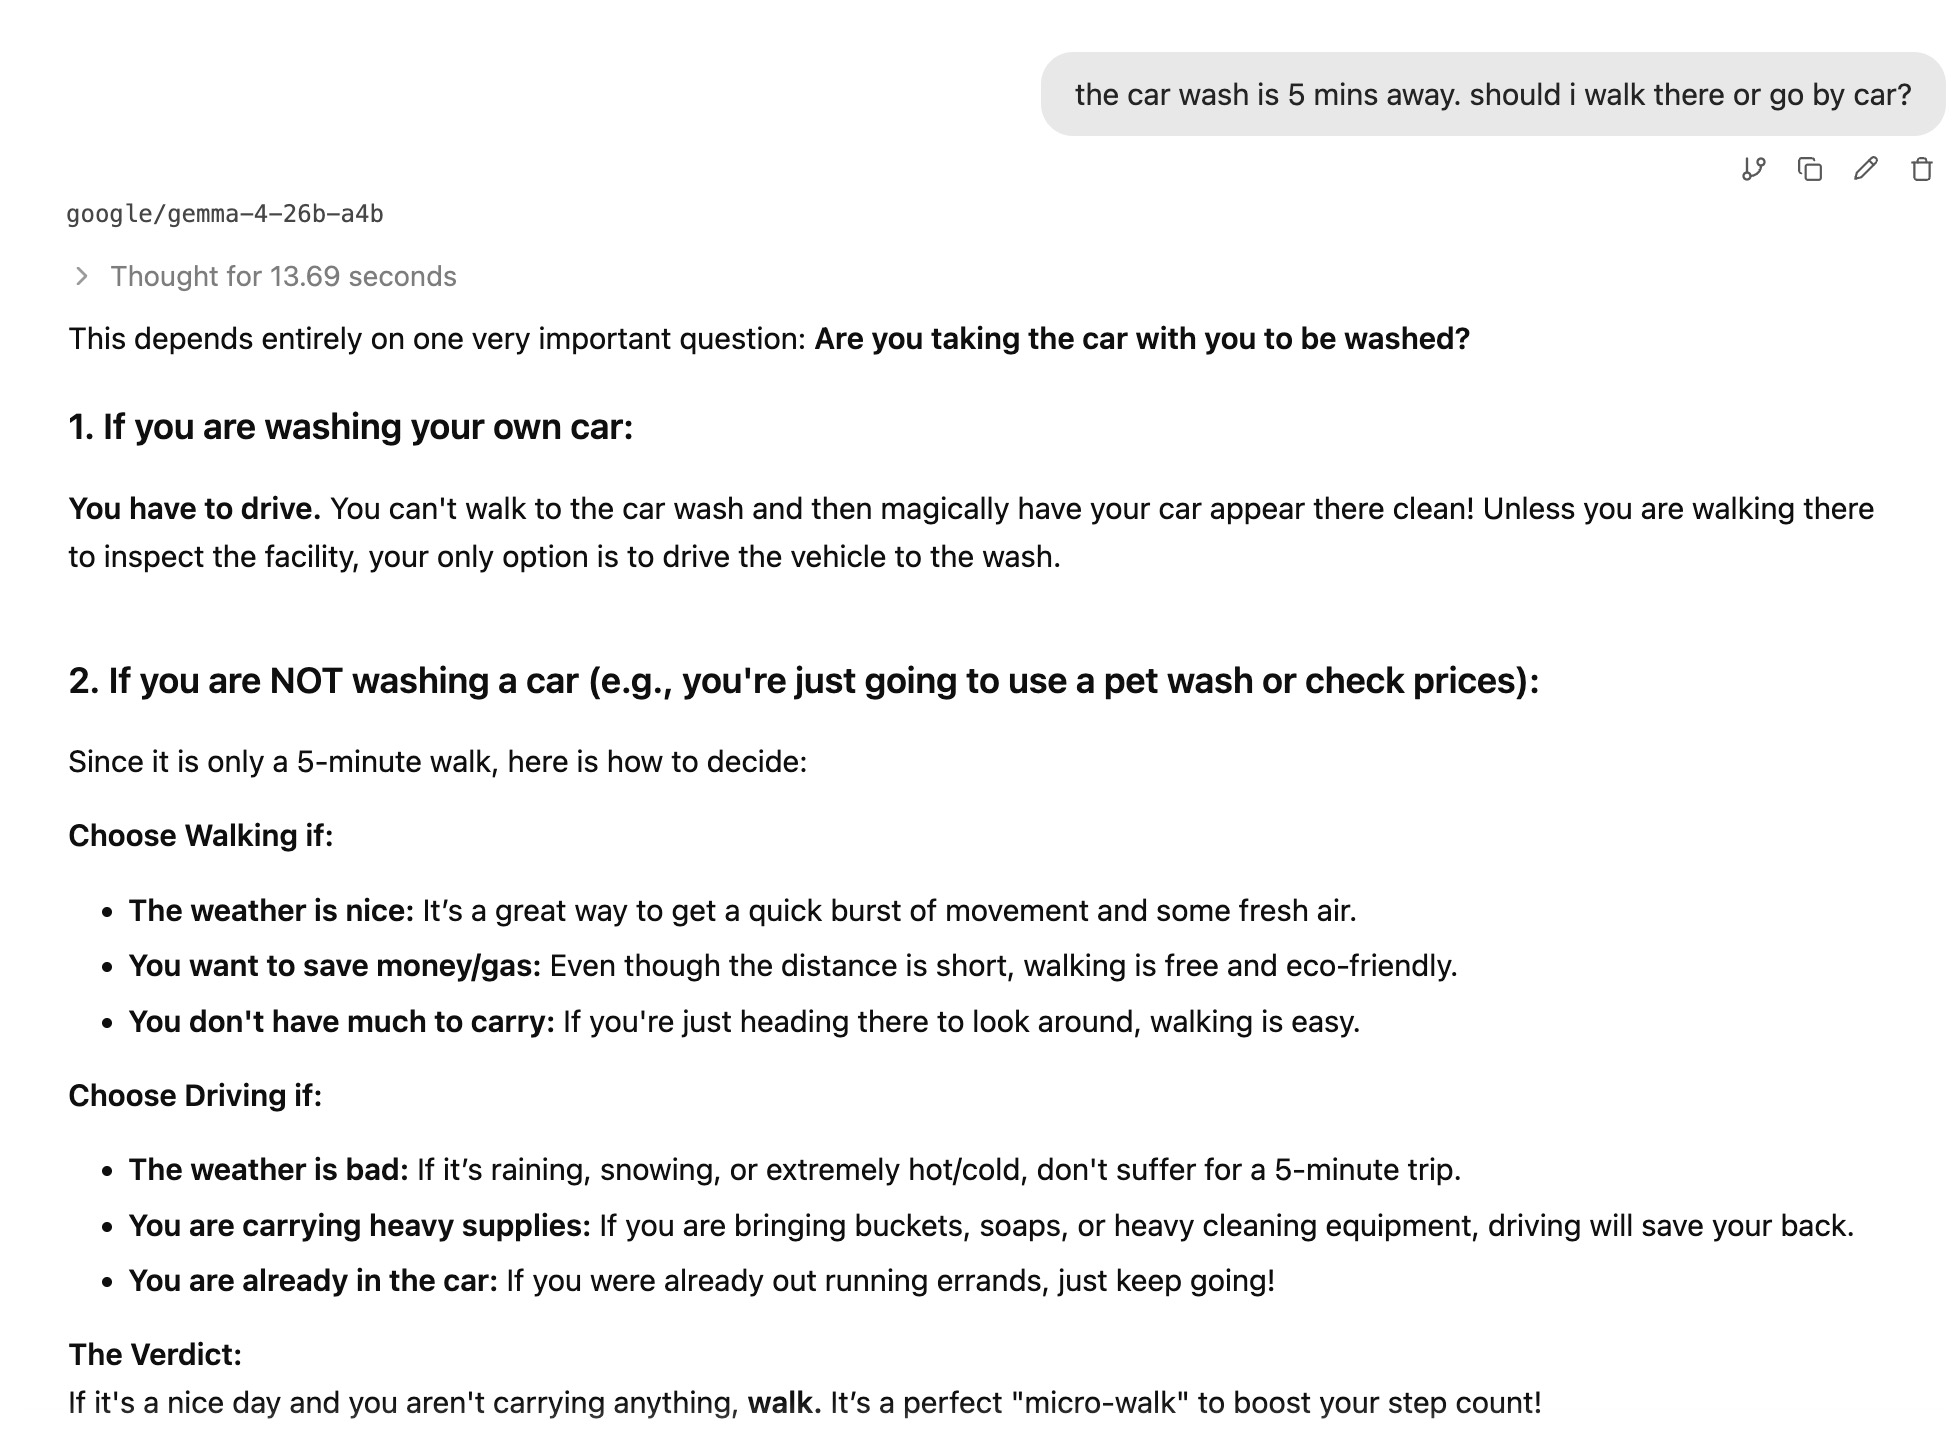This screenshot has width=1960, height=1440.
Task: Open the "Thought for 13.69 seconds" section
Action: pyautogui.click(x=283, y=276)
